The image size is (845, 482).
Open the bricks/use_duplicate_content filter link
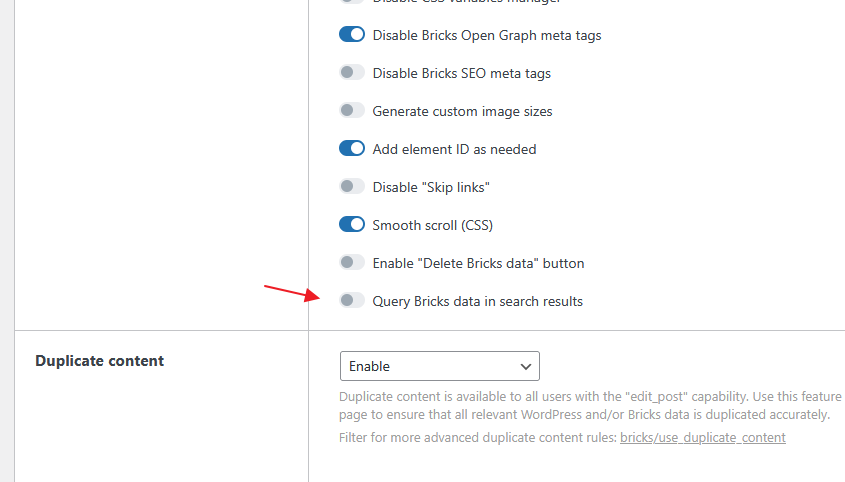click(x=703, y=437)
